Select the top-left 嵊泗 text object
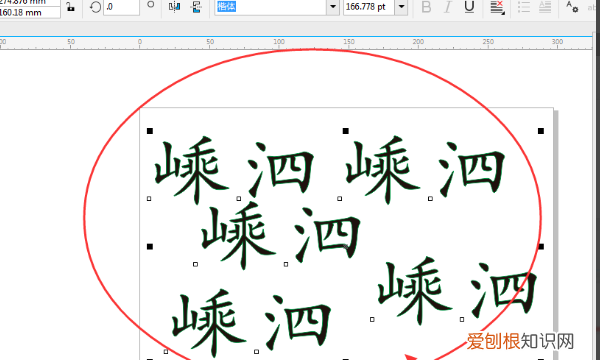 [x=234, y=169]
